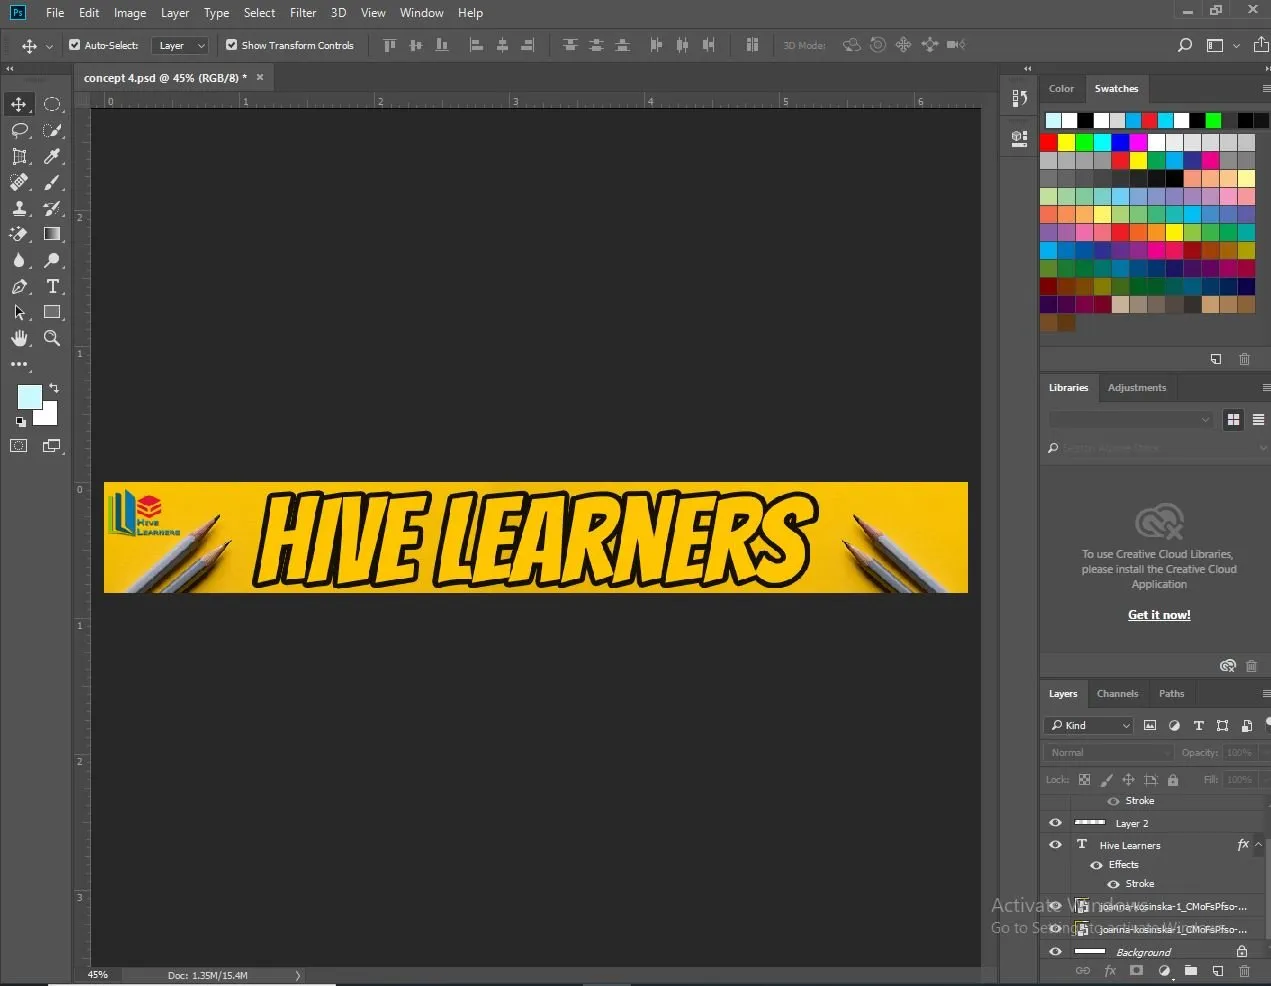Close the concept 4.psd document tab
The width and height of the screenshot is (1271, 986).
click(x=260, y=77)
